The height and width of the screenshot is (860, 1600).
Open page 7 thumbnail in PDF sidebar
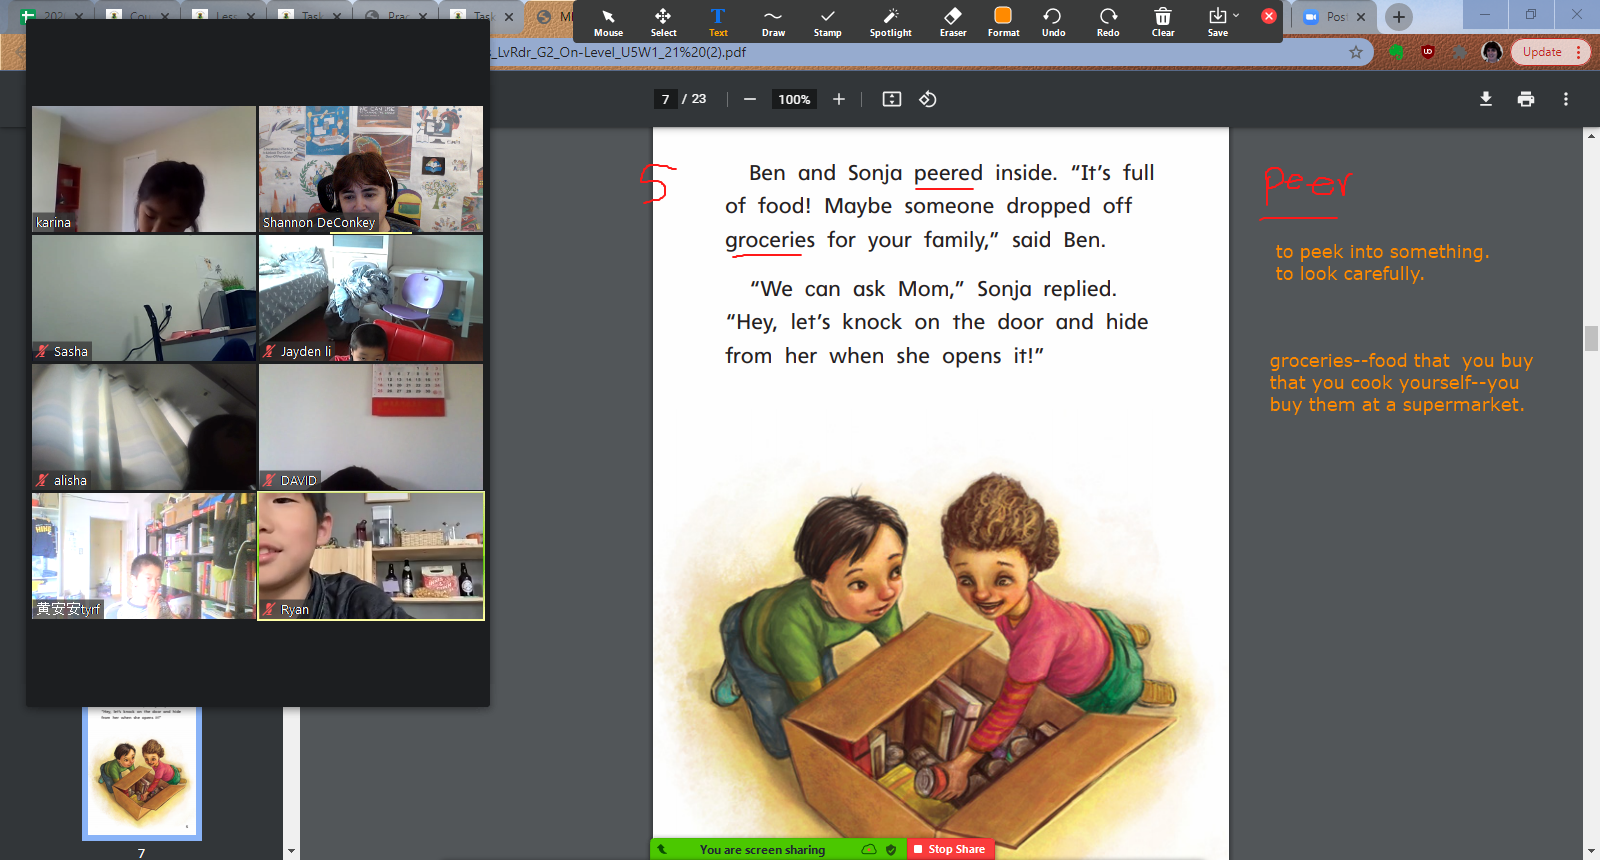[x=142, y=773]
